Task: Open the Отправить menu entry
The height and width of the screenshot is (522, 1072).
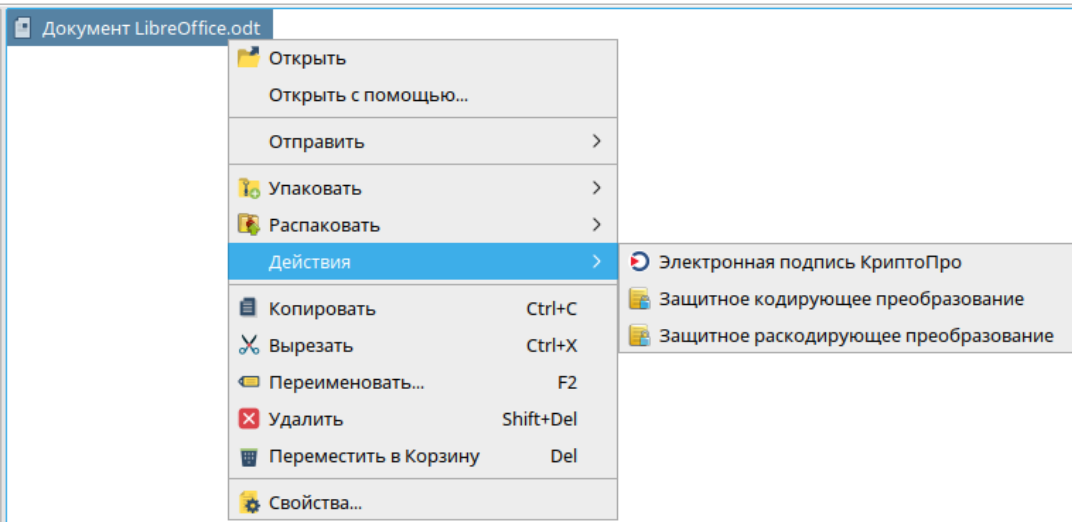Action: coord(423,141)
